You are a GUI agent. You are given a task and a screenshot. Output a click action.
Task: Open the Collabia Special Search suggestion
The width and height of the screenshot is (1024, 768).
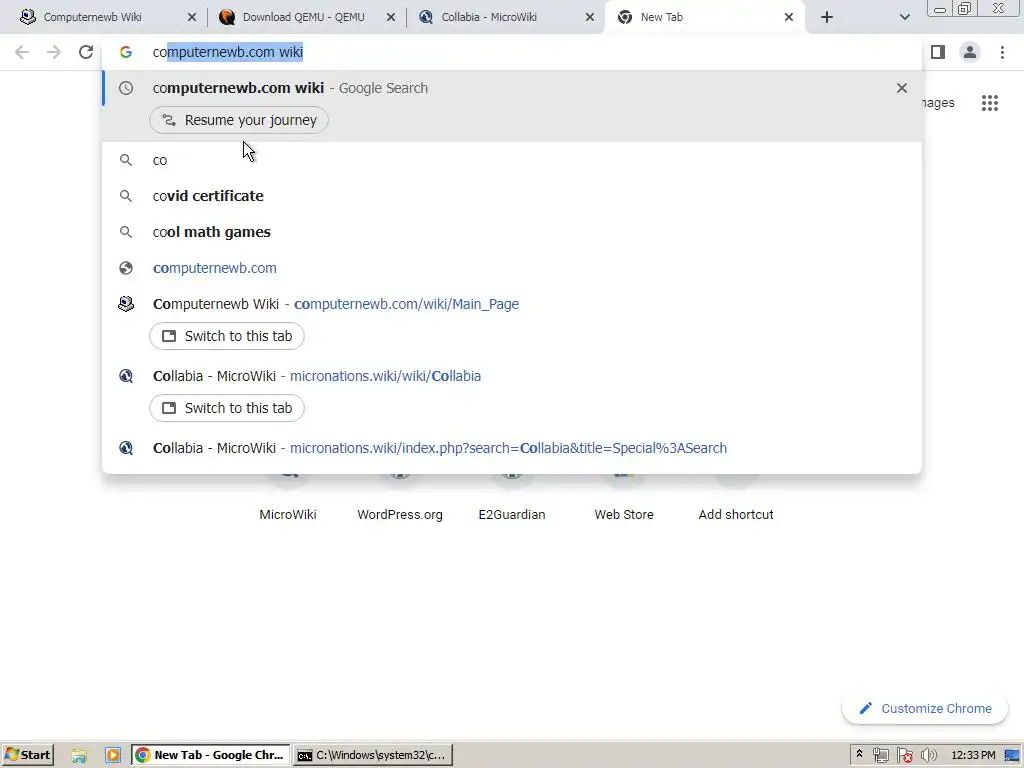(x=511, y=448)
